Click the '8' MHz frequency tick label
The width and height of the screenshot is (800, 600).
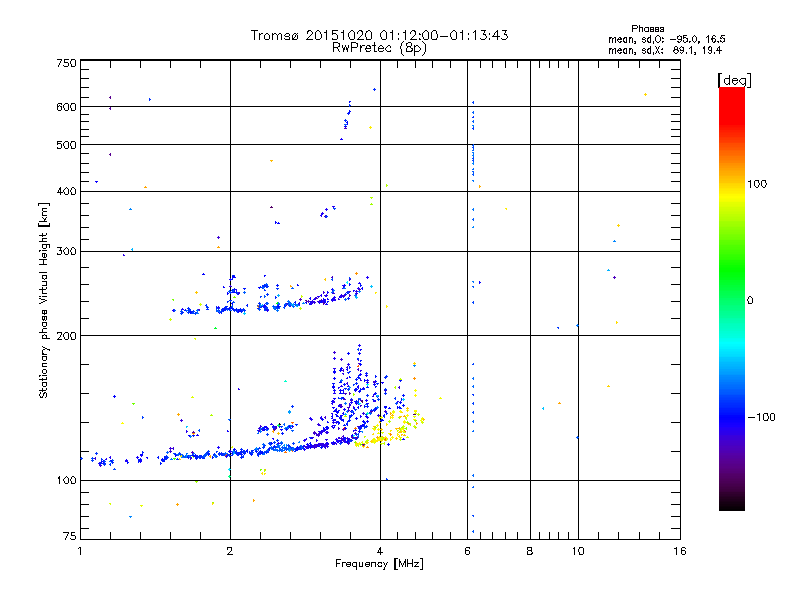tap(530, 551)
